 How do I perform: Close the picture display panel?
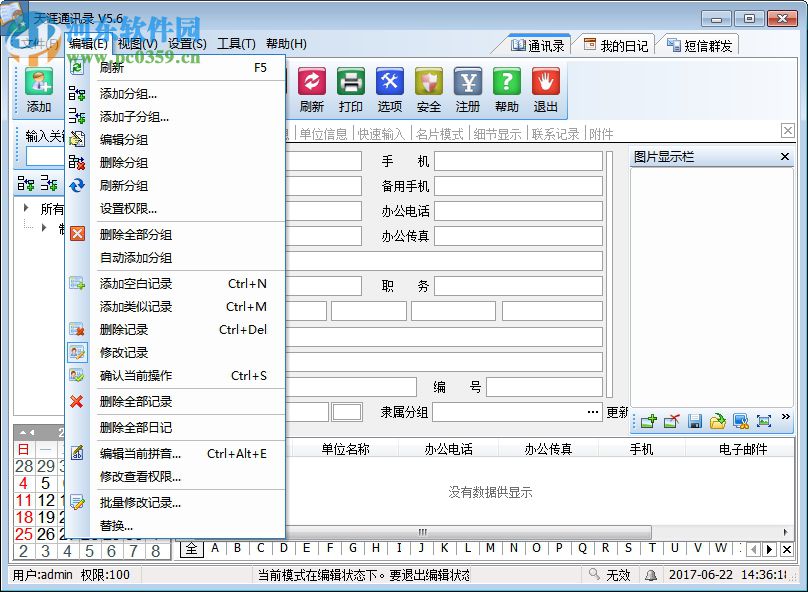pos(785,156)
